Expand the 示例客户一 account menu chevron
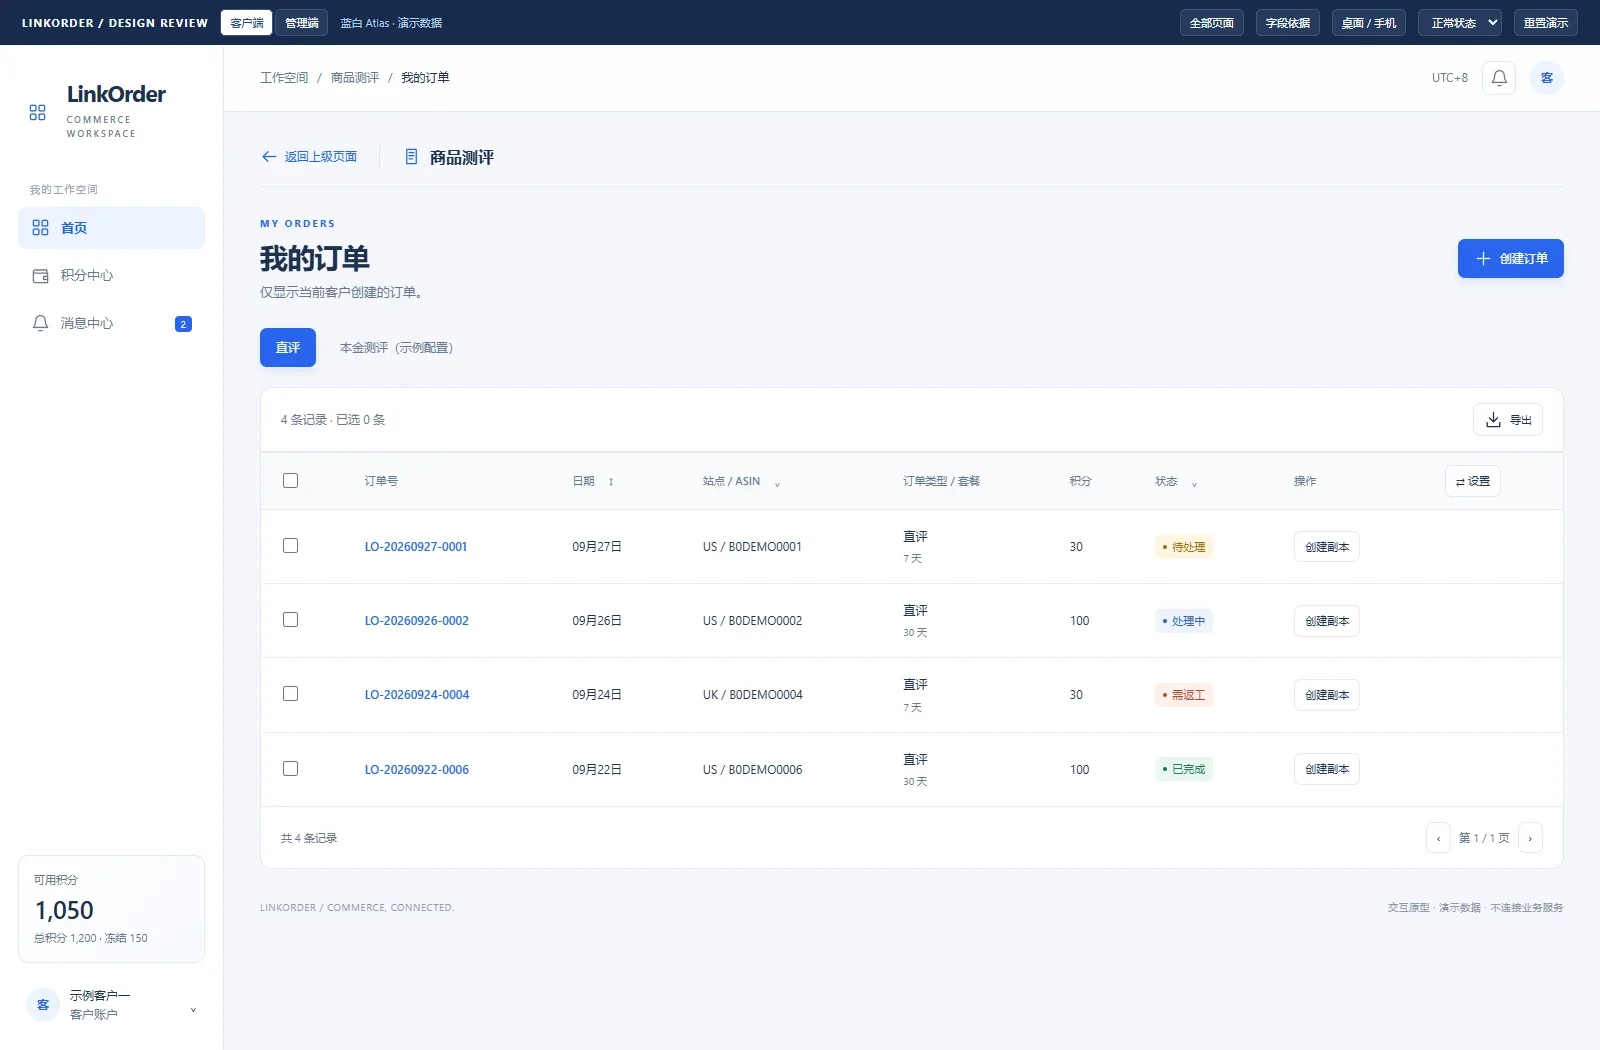 [193, 1009]
